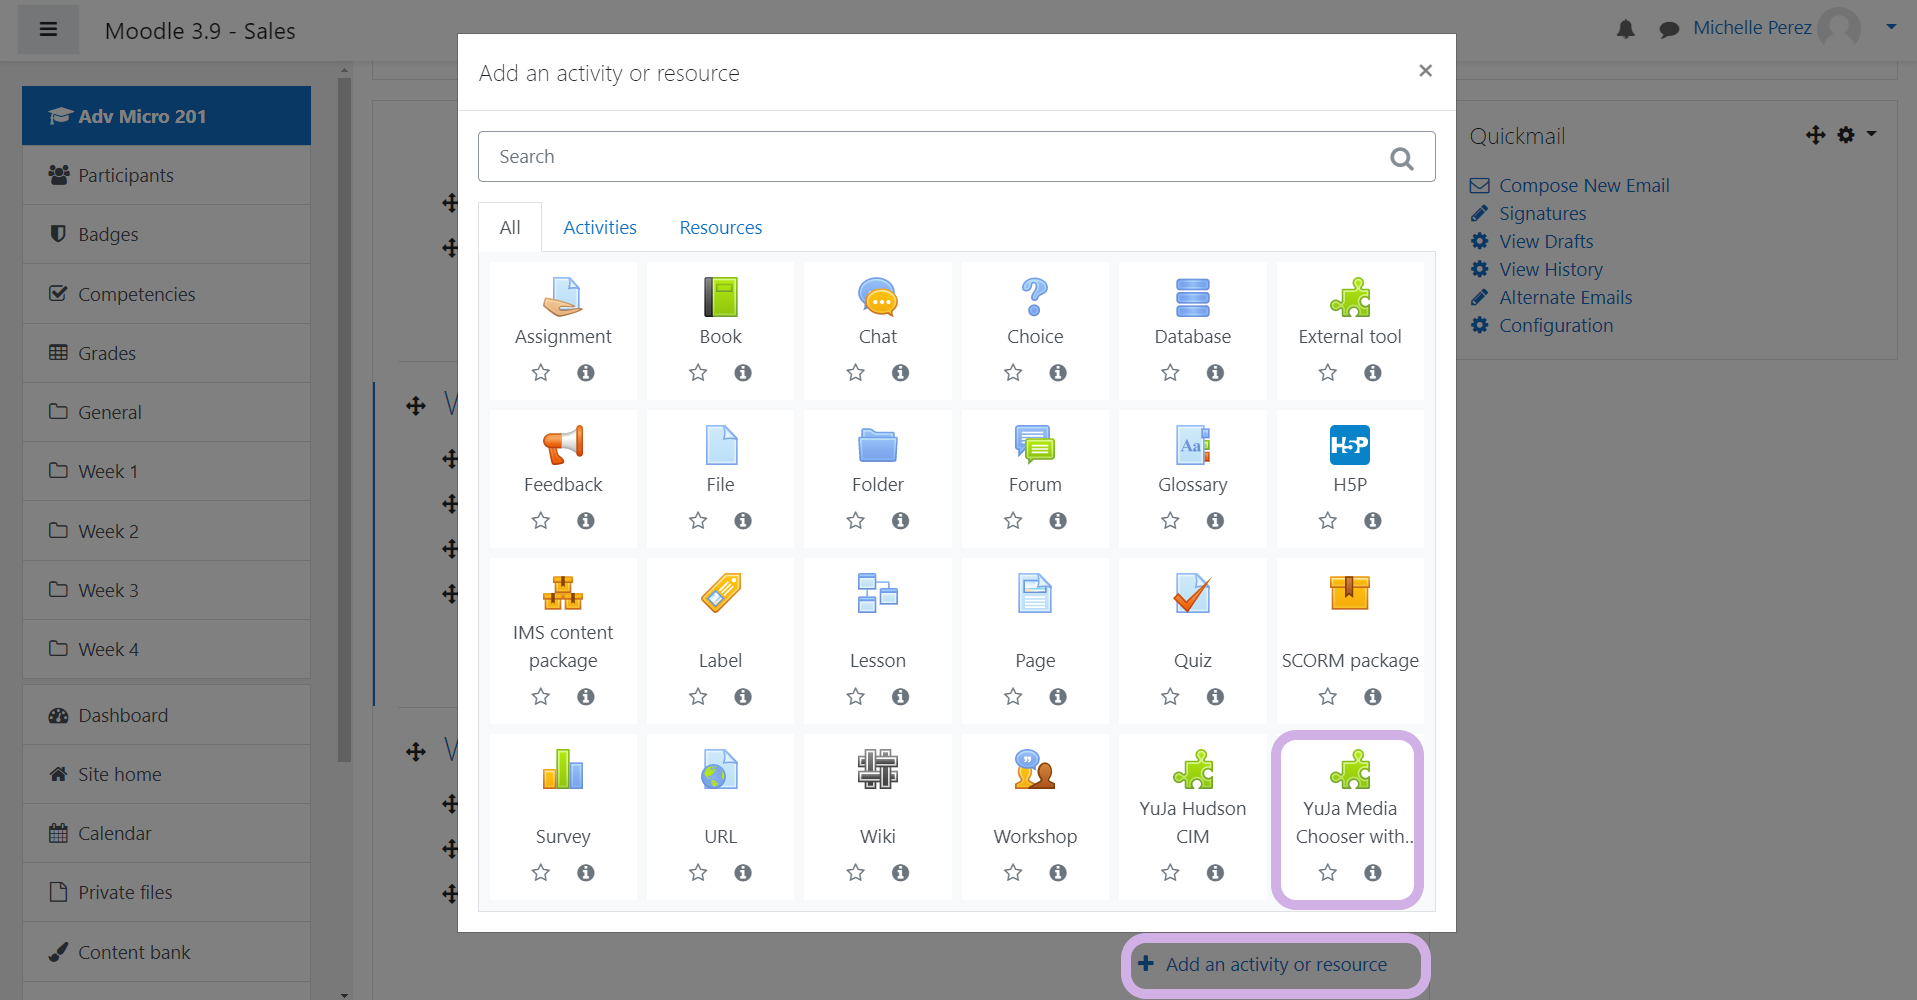Toggle favorite star for Survey

pos(540,873)
